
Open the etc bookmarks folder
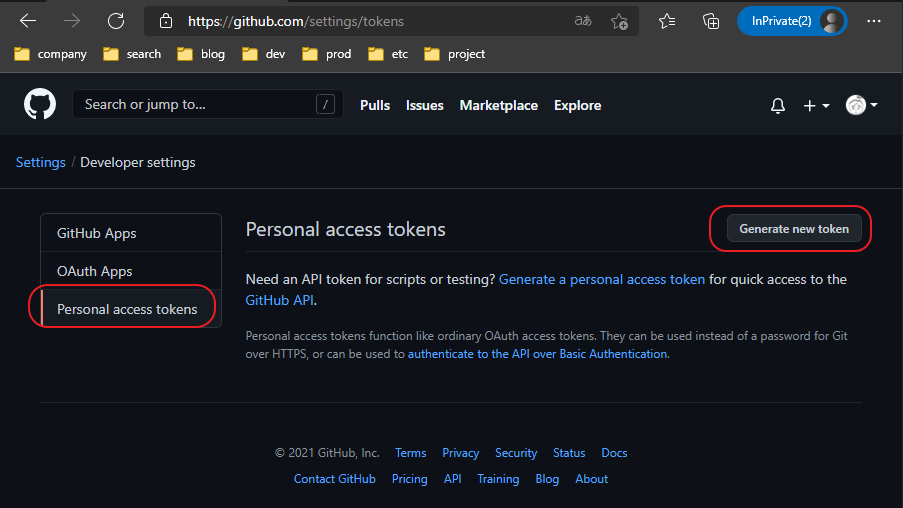tap(388, 54)
